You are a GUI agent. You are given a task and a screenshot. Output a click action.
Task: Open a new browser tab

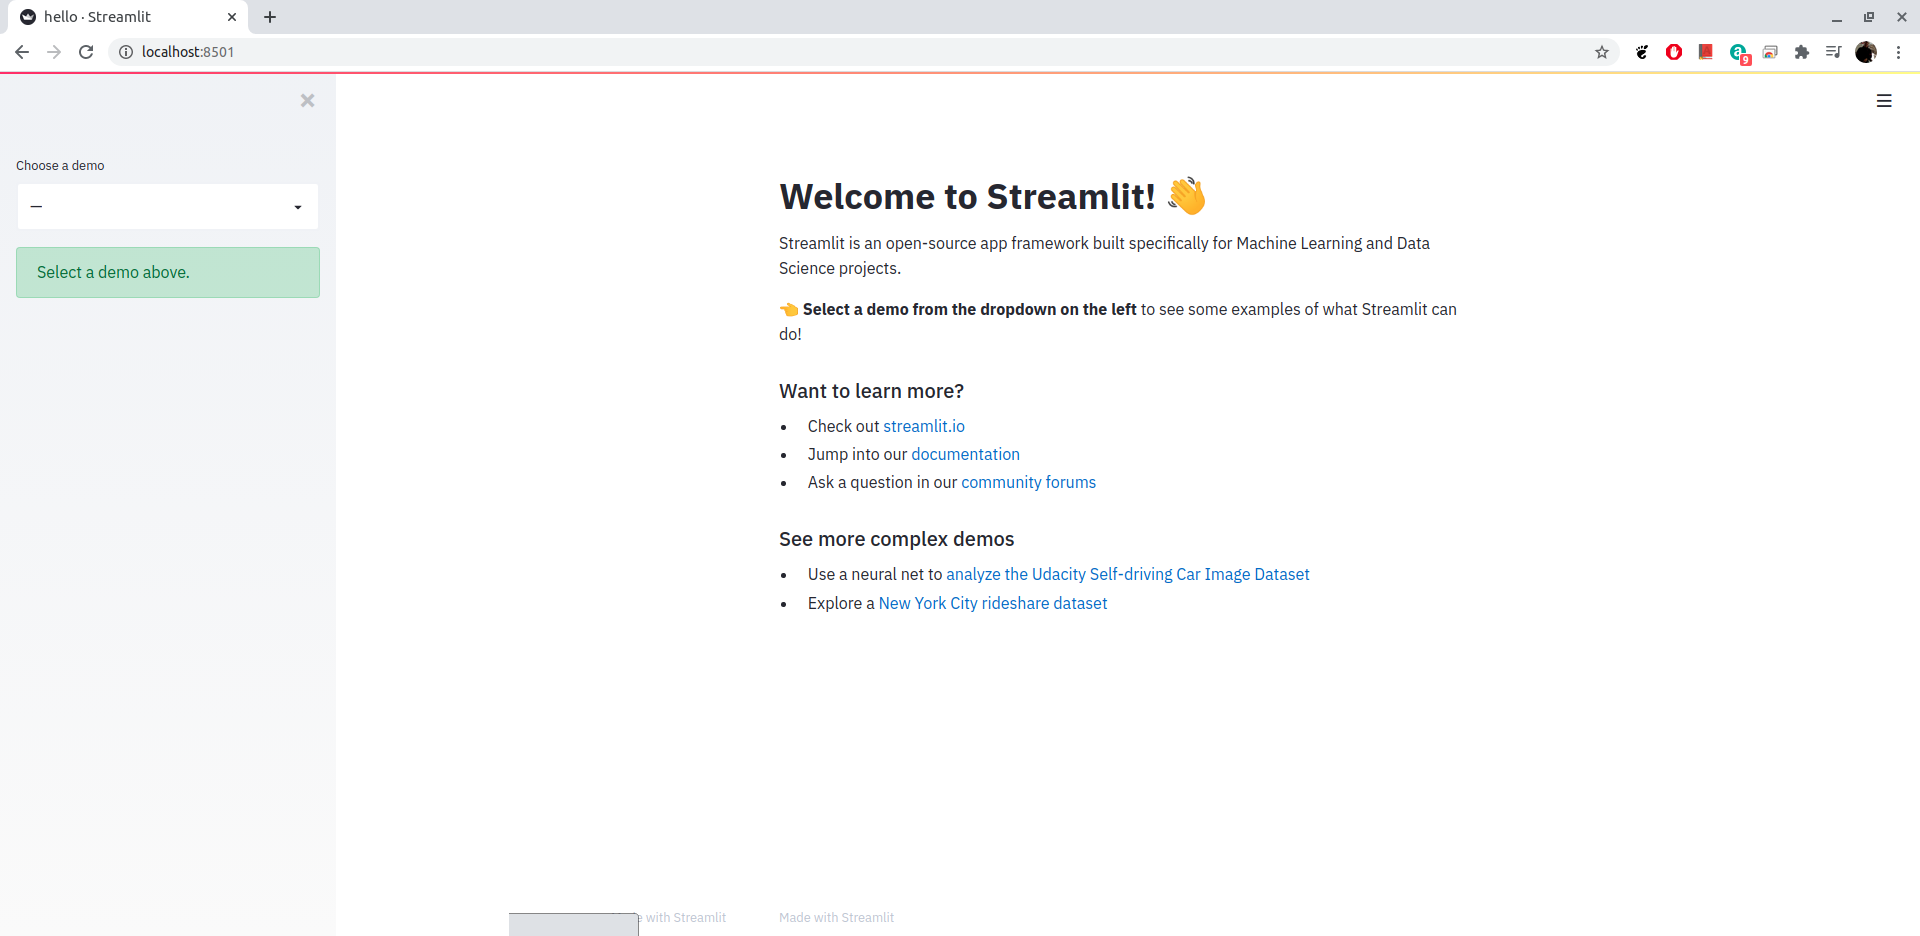[x=270, y=17]
